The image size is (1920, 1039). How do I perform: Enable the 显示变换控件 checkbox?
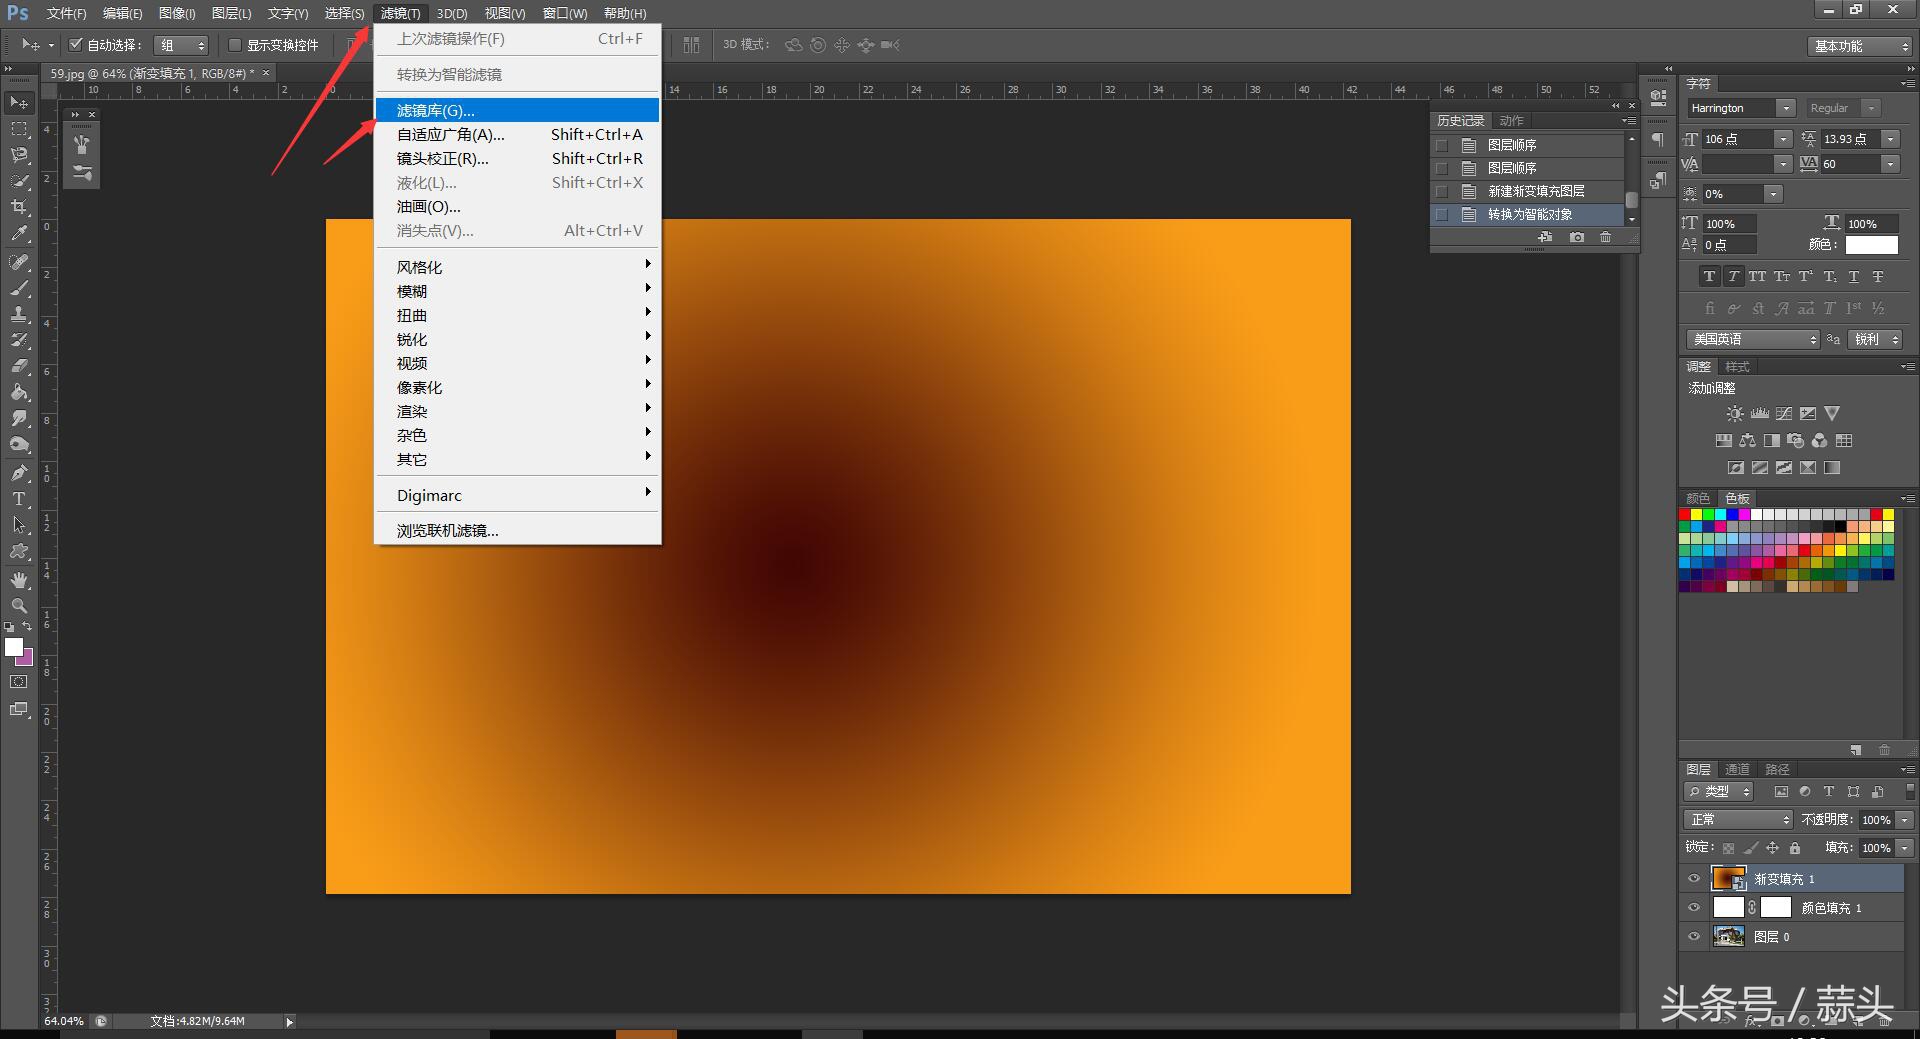235,45
